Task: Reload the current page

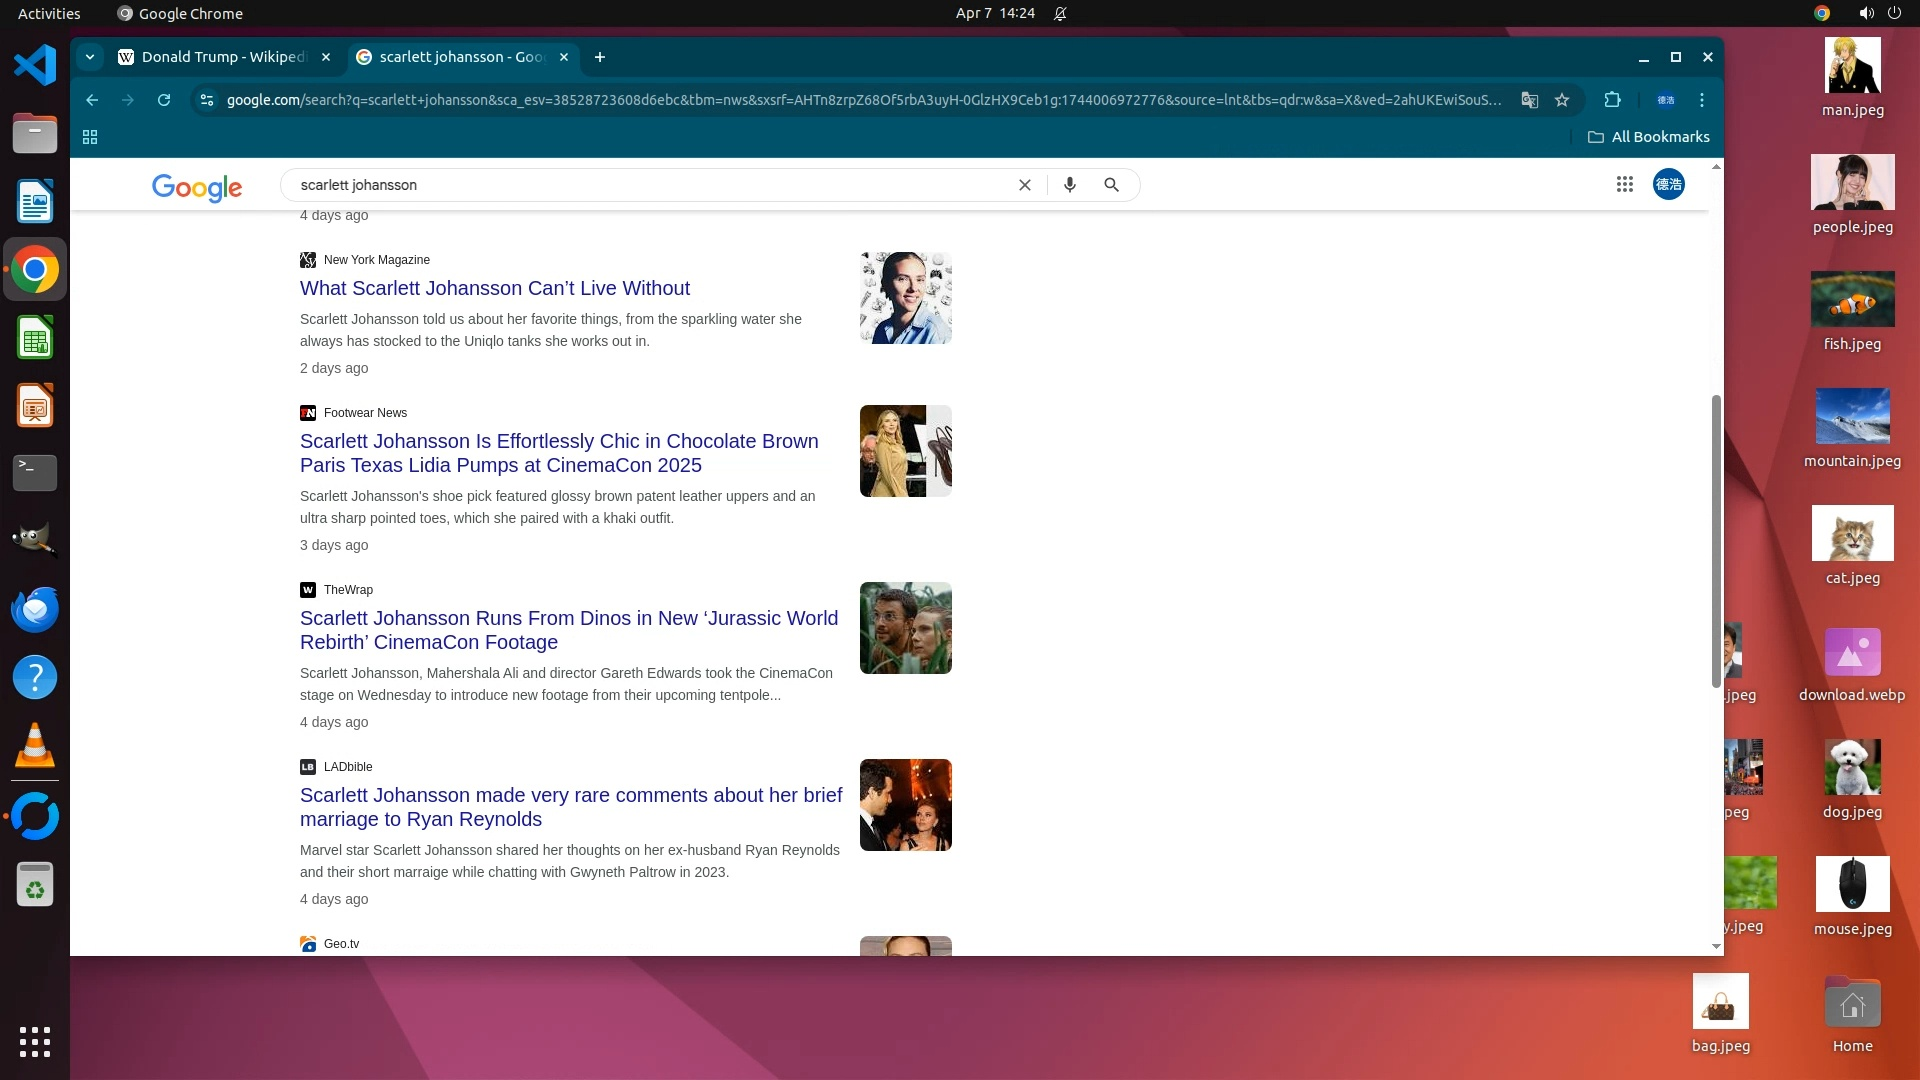Action: point(164,100)
